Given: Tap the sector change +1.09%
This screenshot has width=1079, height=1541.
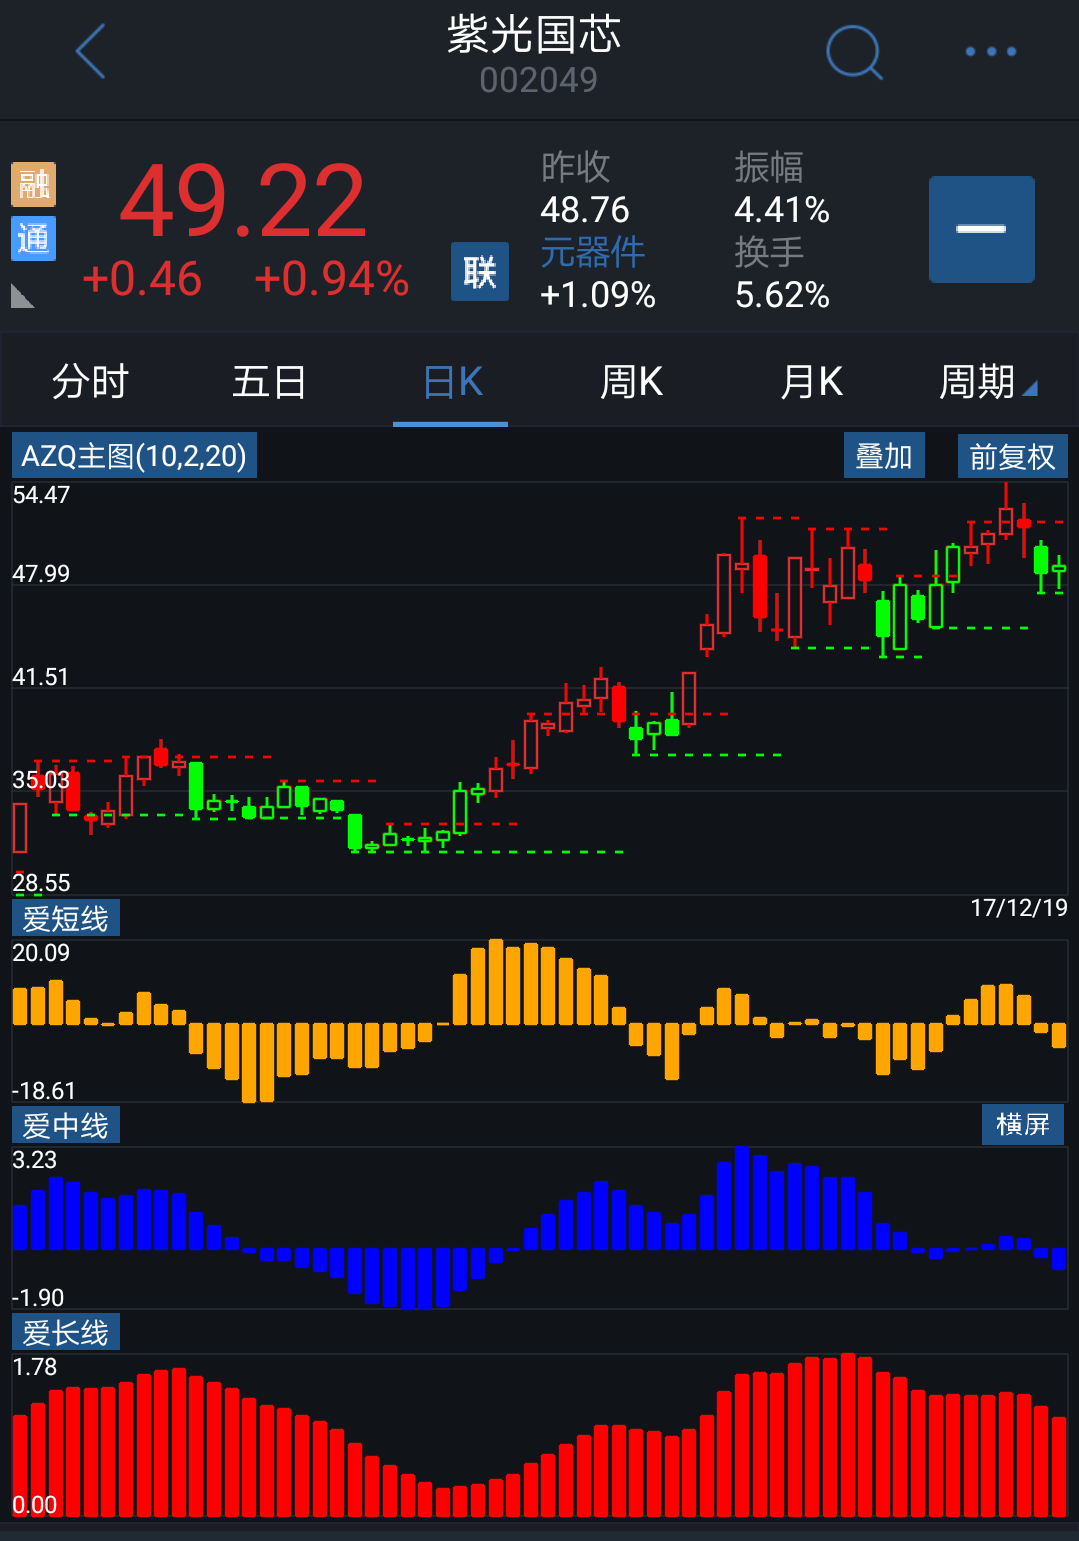Looking at the screenshot, I should [598, 295].
